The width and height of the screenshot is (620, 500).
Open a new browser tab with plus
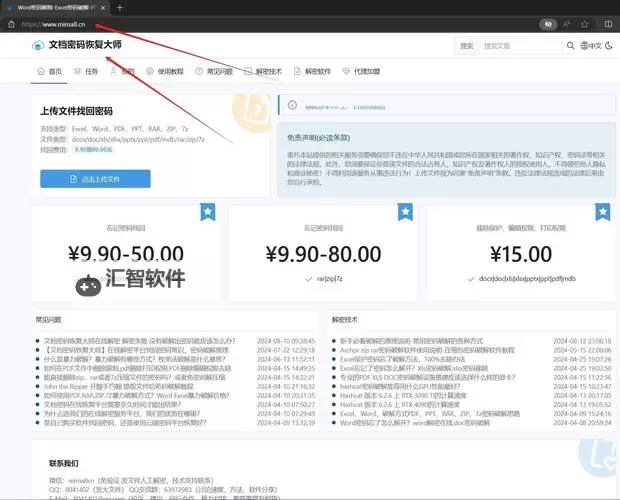coord(119,8)
